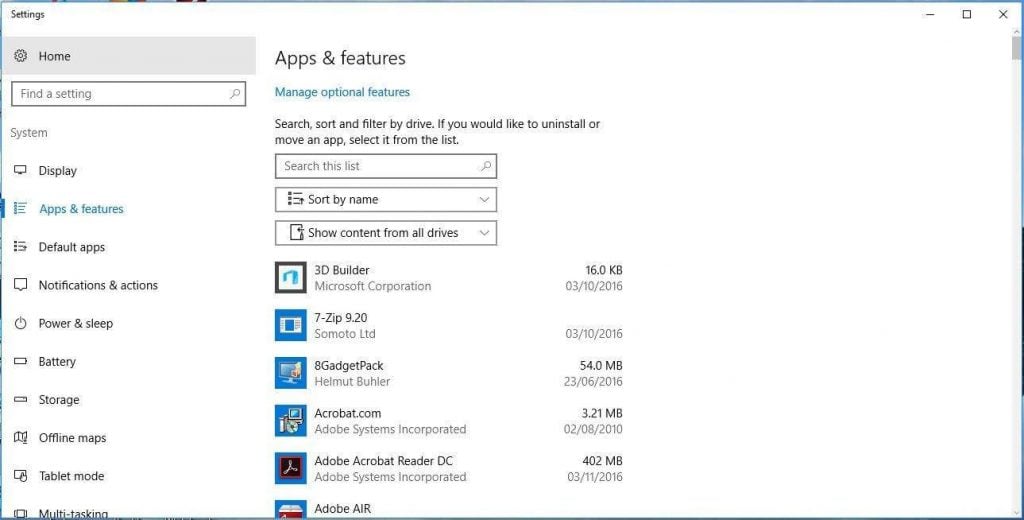Click the Display monitor icon in sidebar

click(x=20, y=171)
